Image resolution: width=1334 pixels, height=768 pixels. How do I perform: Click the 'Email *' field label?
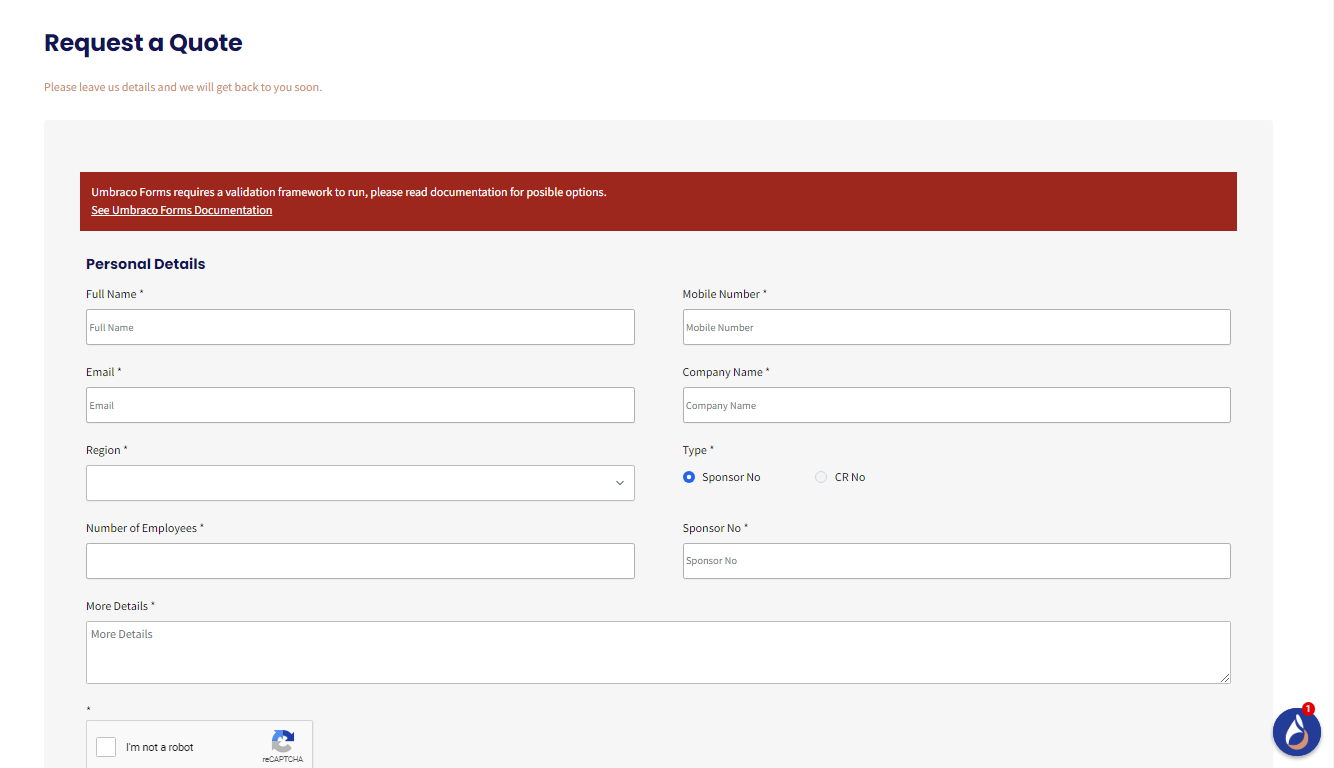point(104,372)
